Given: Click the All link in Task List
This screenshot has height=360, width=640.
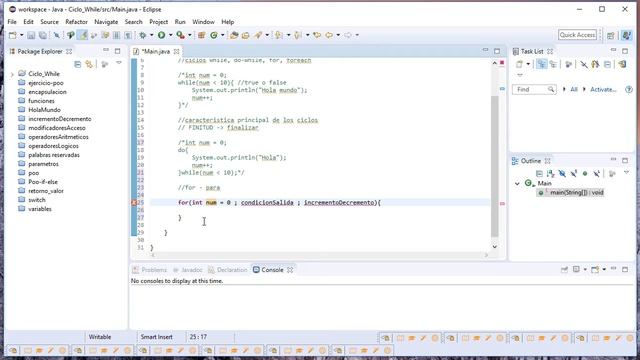Looking at the screenshot, I should coord(573,89).
